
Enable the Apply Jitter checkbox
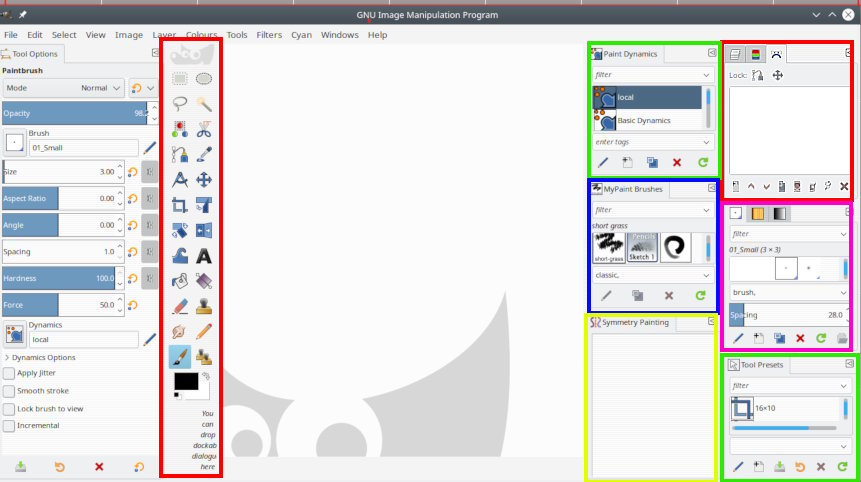[9, 373]
